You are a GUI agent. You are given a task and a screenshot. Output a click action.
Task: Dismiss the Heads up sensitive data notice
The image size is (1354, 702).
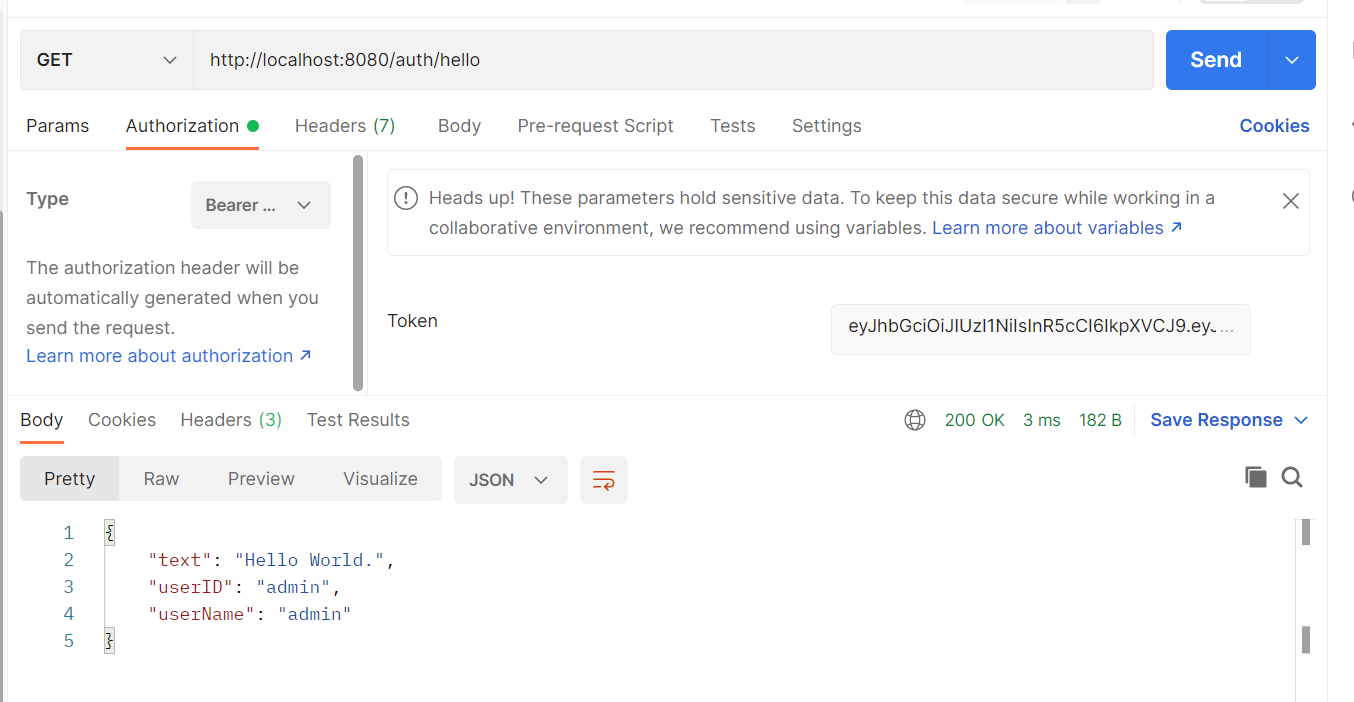(x=1291, y=201)
